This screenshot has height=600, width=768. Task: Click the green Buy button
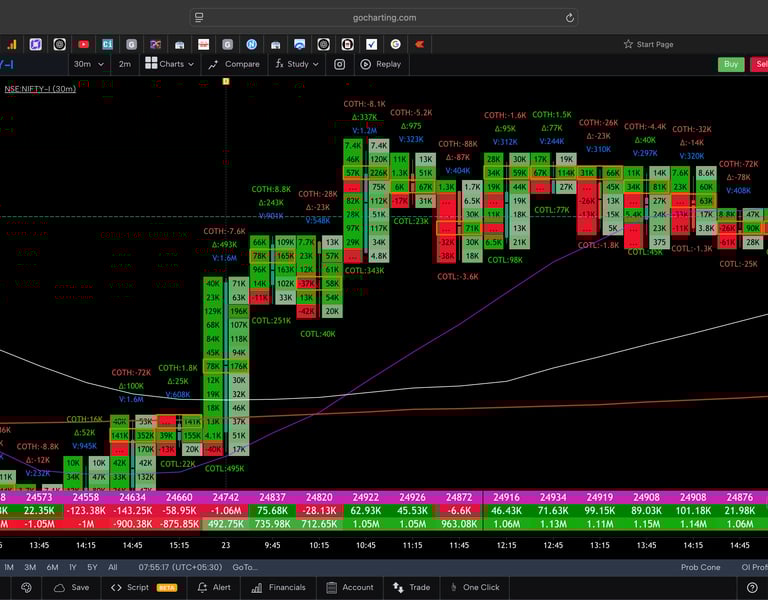coord(731,64)
